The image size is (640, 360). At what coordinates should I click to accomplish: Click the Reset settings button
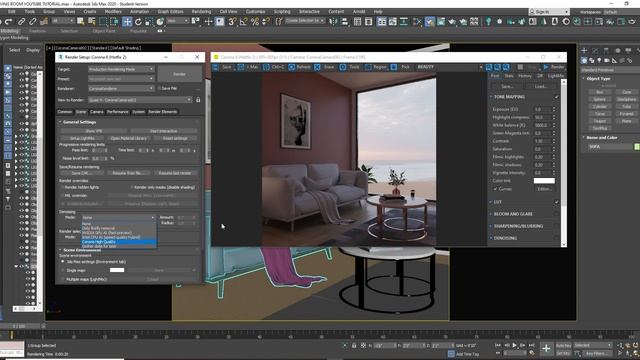[x=175, y=138]
